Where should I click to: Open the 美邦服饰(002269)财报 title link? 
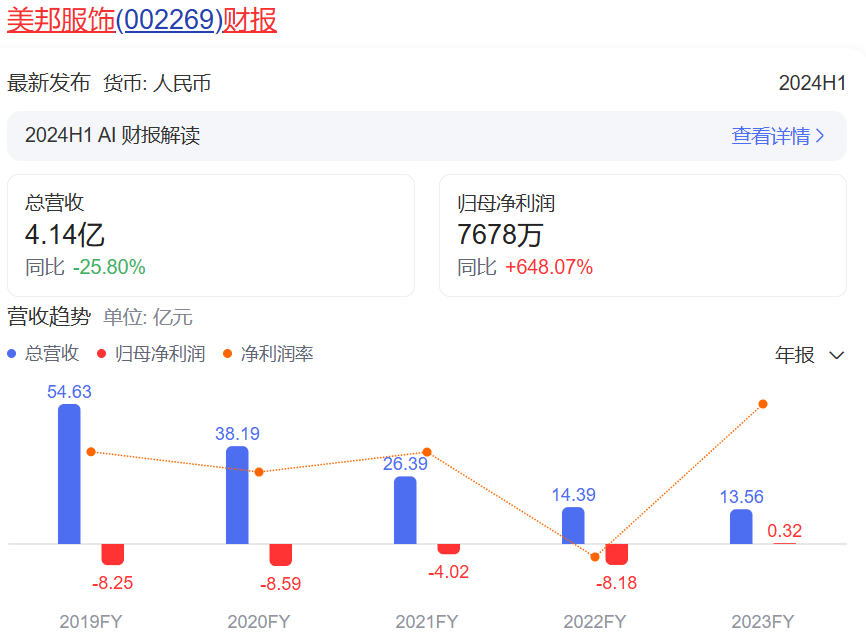142,20
